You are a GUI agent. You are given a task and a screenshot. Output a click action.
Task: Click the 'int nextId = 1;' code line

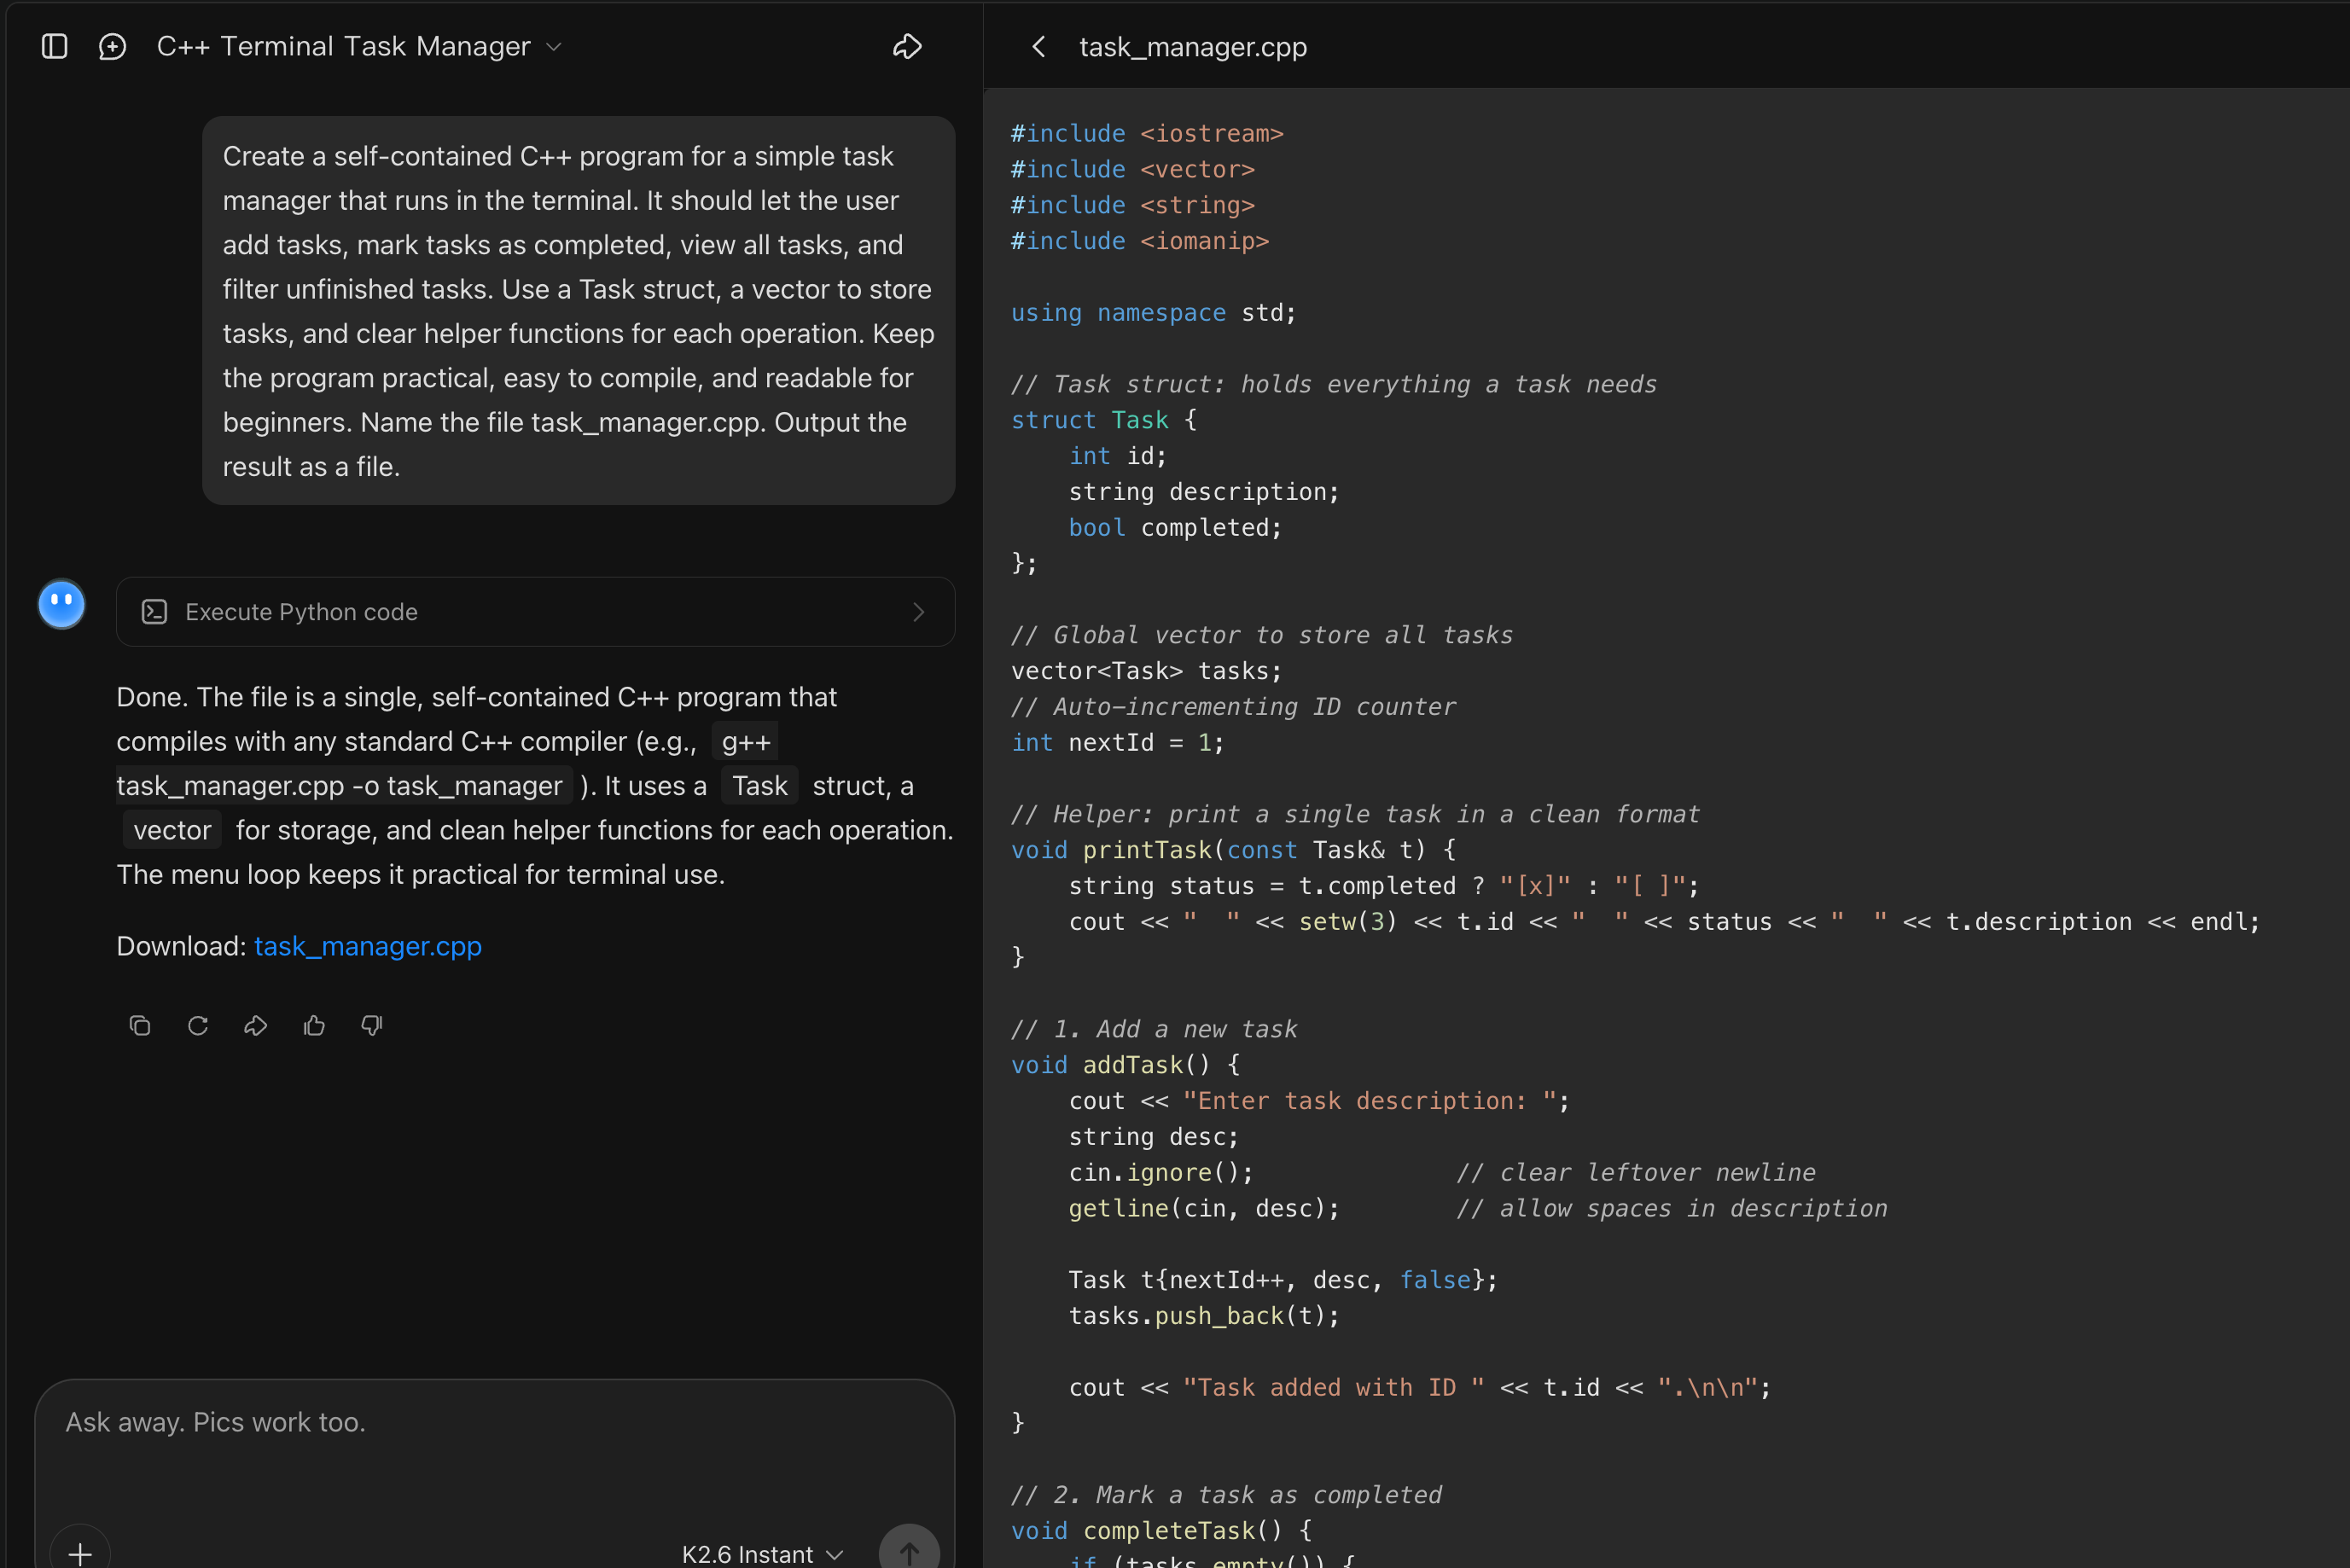tap(1117, 742)
